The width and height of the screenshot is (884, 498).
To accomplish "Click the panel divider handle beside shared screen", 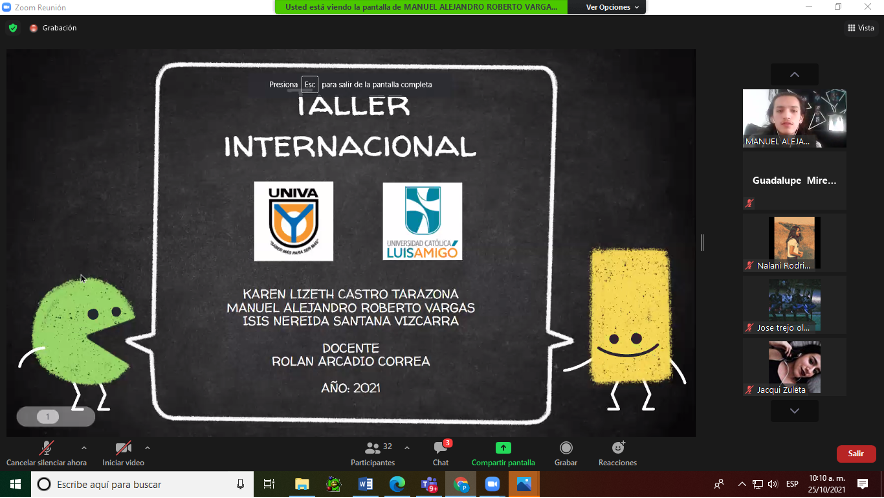I will point(702,243).
